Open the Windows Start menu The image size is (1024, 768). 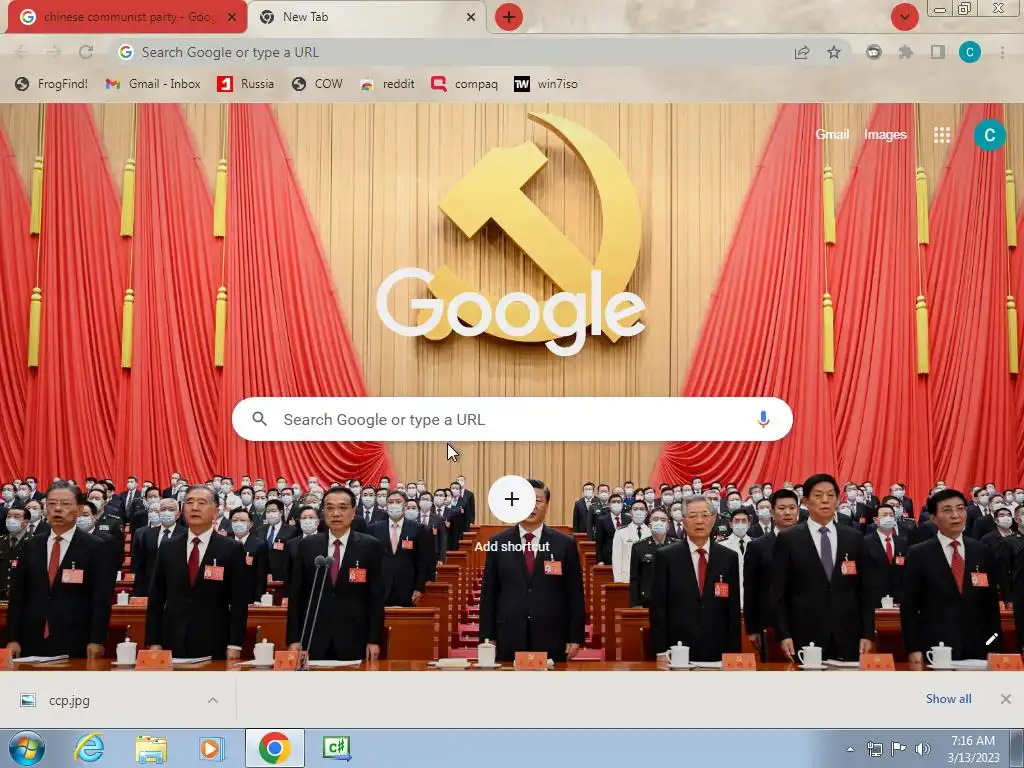click(27, 748)
